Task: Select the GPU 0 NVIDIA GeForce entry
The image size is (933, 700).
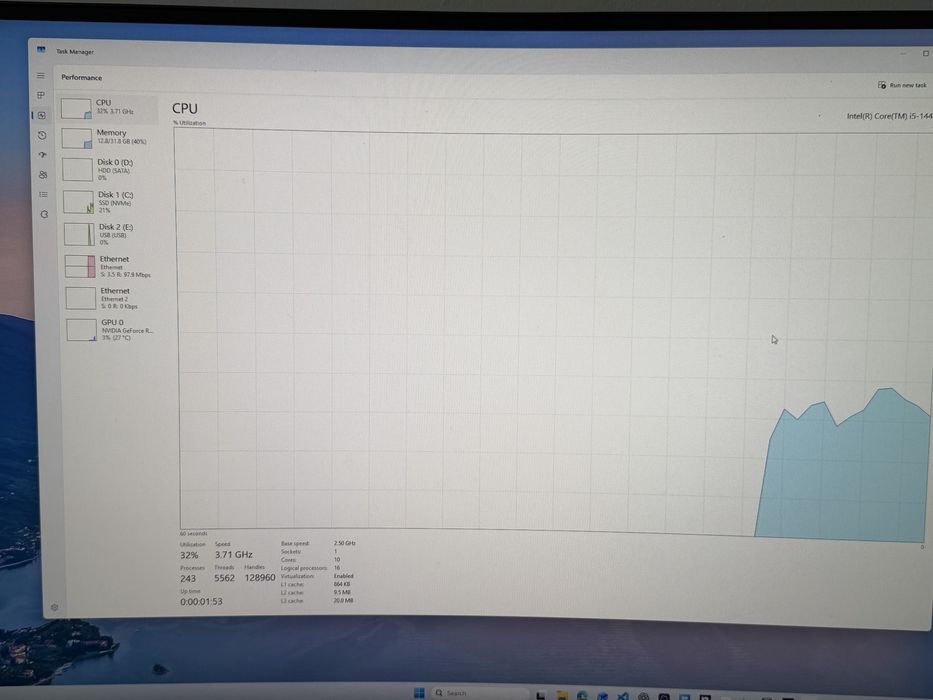Action: (114, 330)
